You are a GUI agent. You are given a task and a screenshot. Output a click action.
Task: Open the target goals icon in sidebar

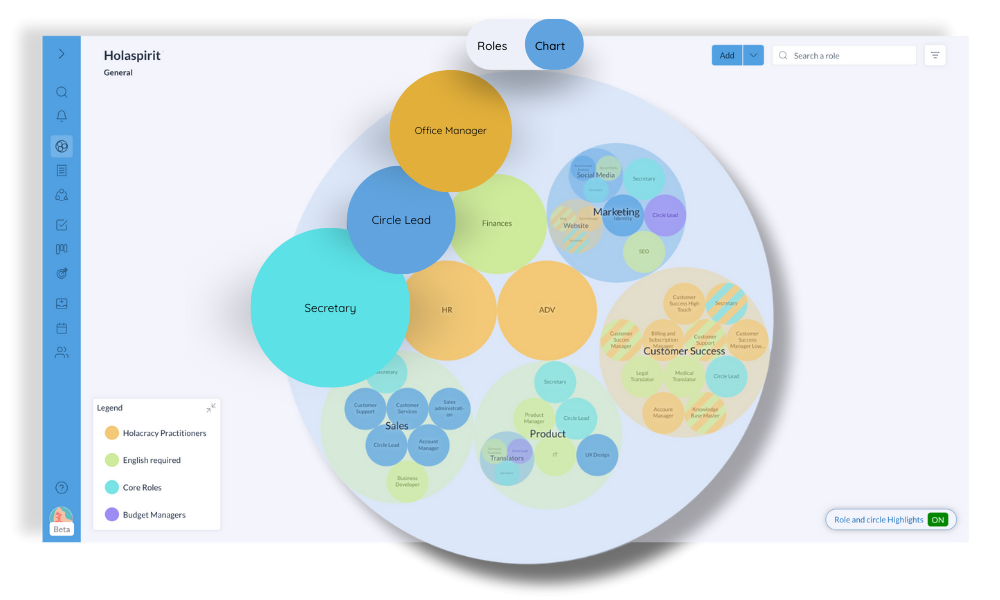pyautogui.click(x=61, y=274)
